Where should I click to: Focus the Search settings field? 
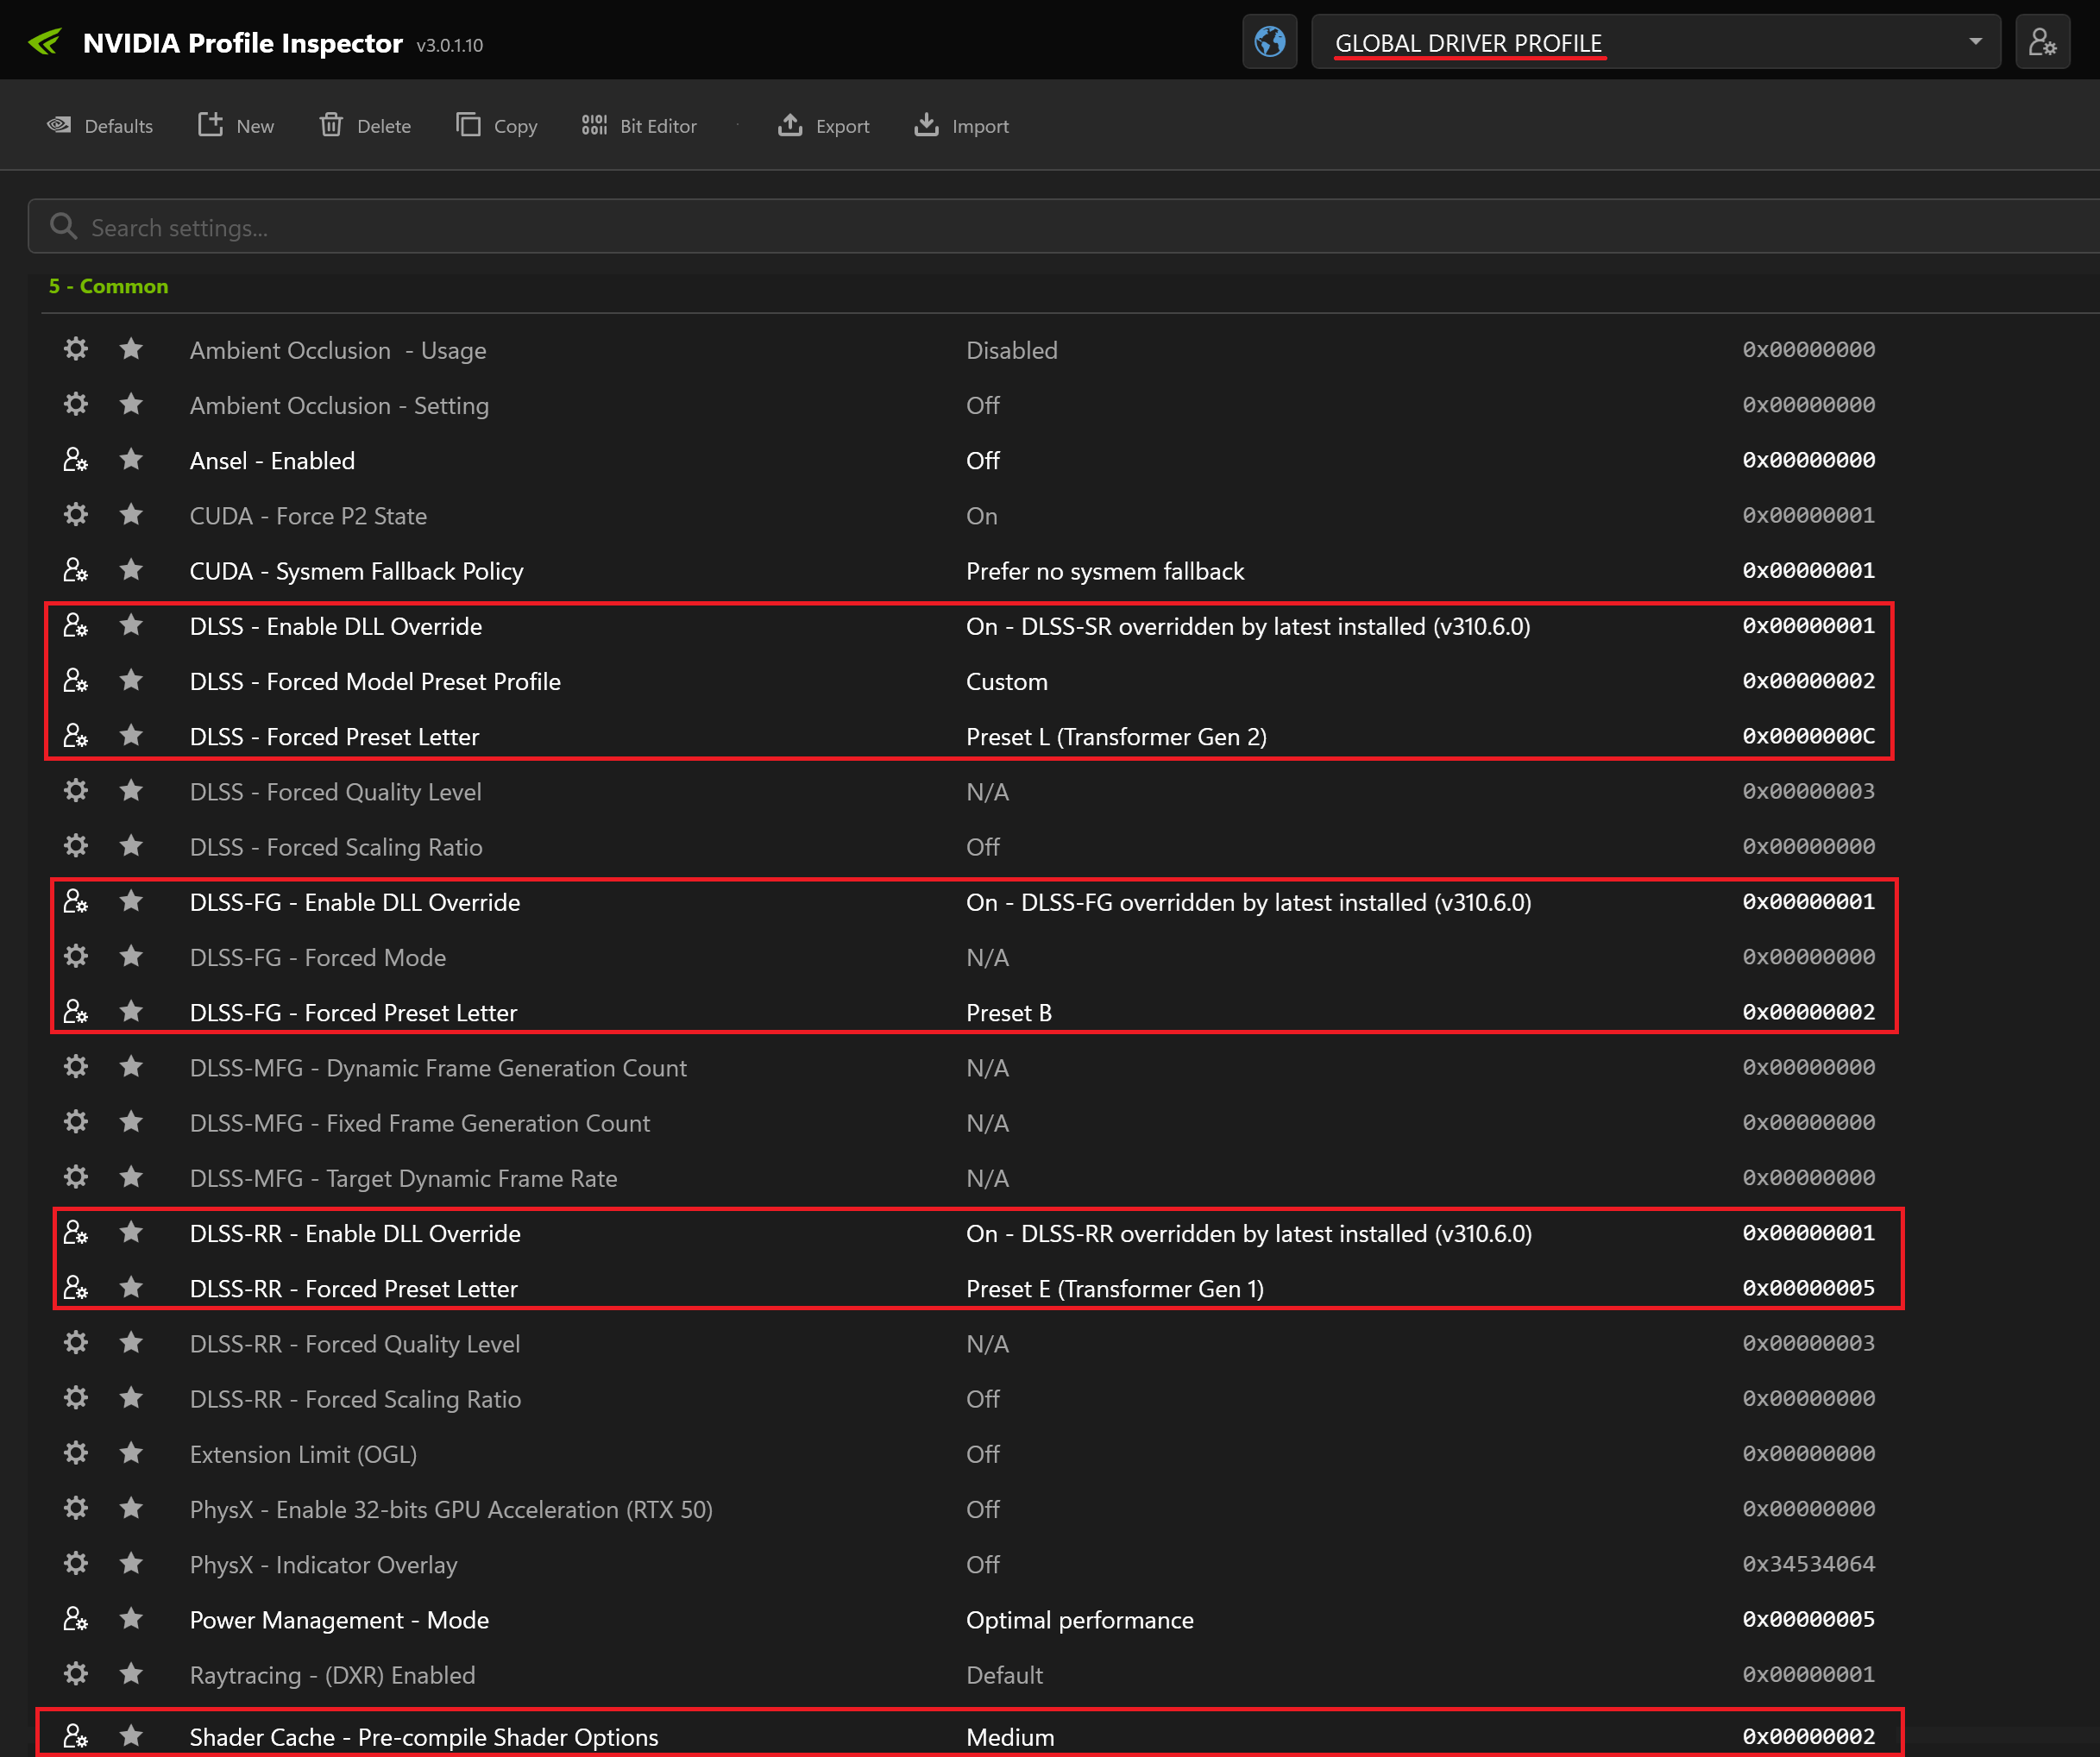(x=1064, y=227)
